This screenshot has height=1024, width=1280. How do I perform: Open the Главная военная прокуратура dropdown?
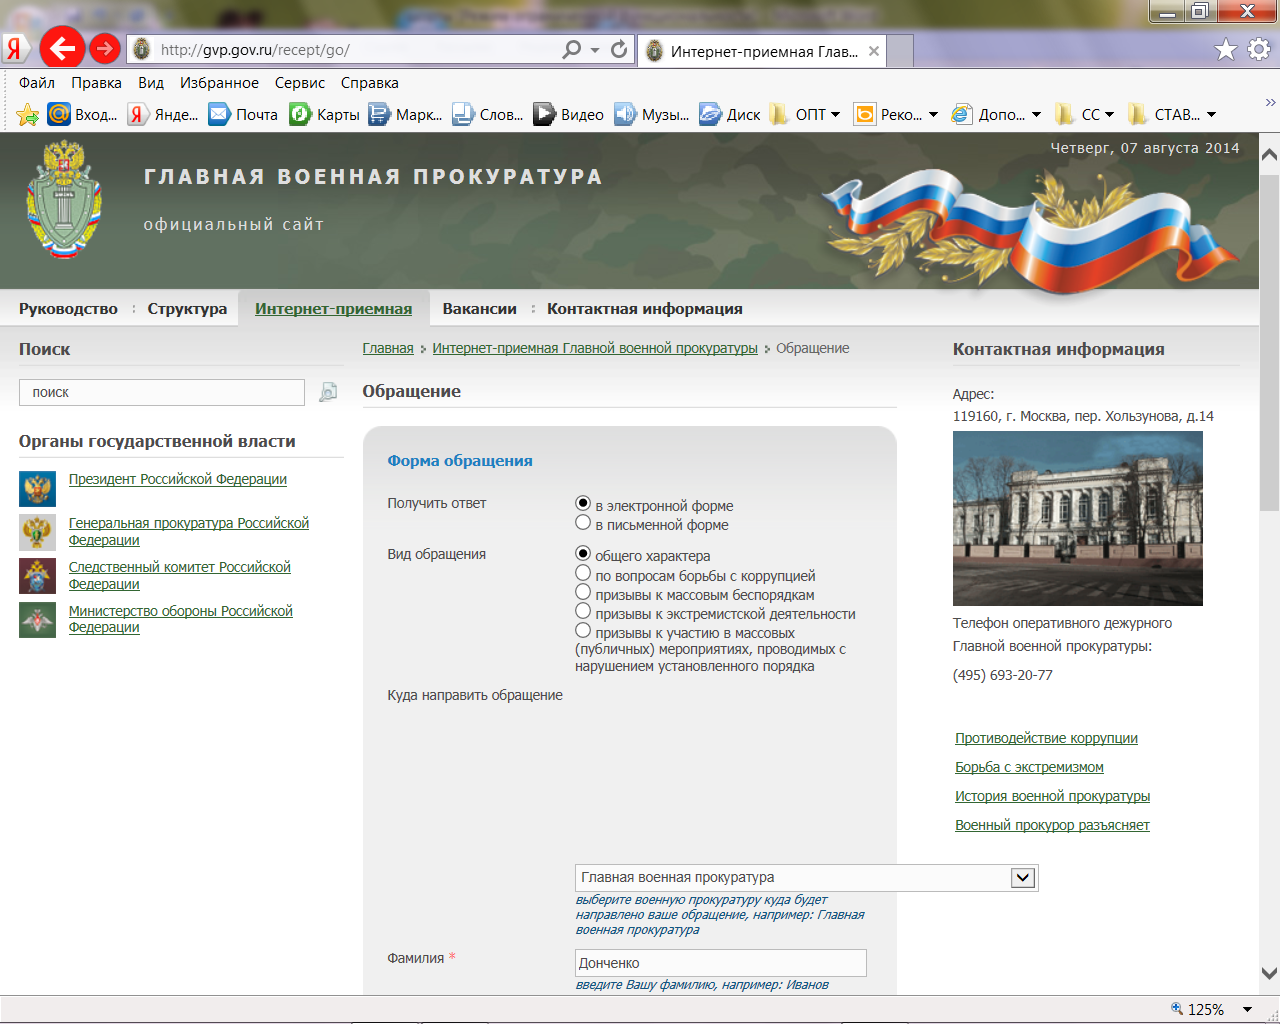1024,877
